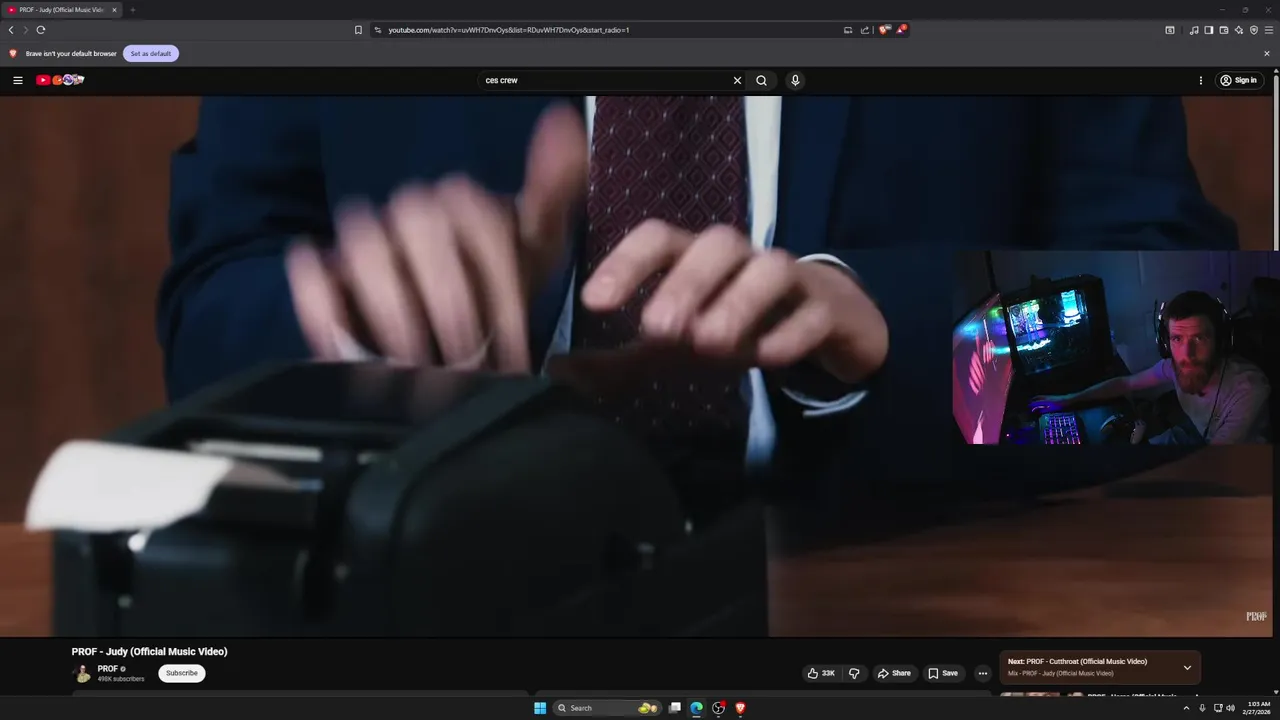Viewport: 1280px width, 720px height.
Task: Open taskbar microphone tray icon
Action: tap(1202, 708)
